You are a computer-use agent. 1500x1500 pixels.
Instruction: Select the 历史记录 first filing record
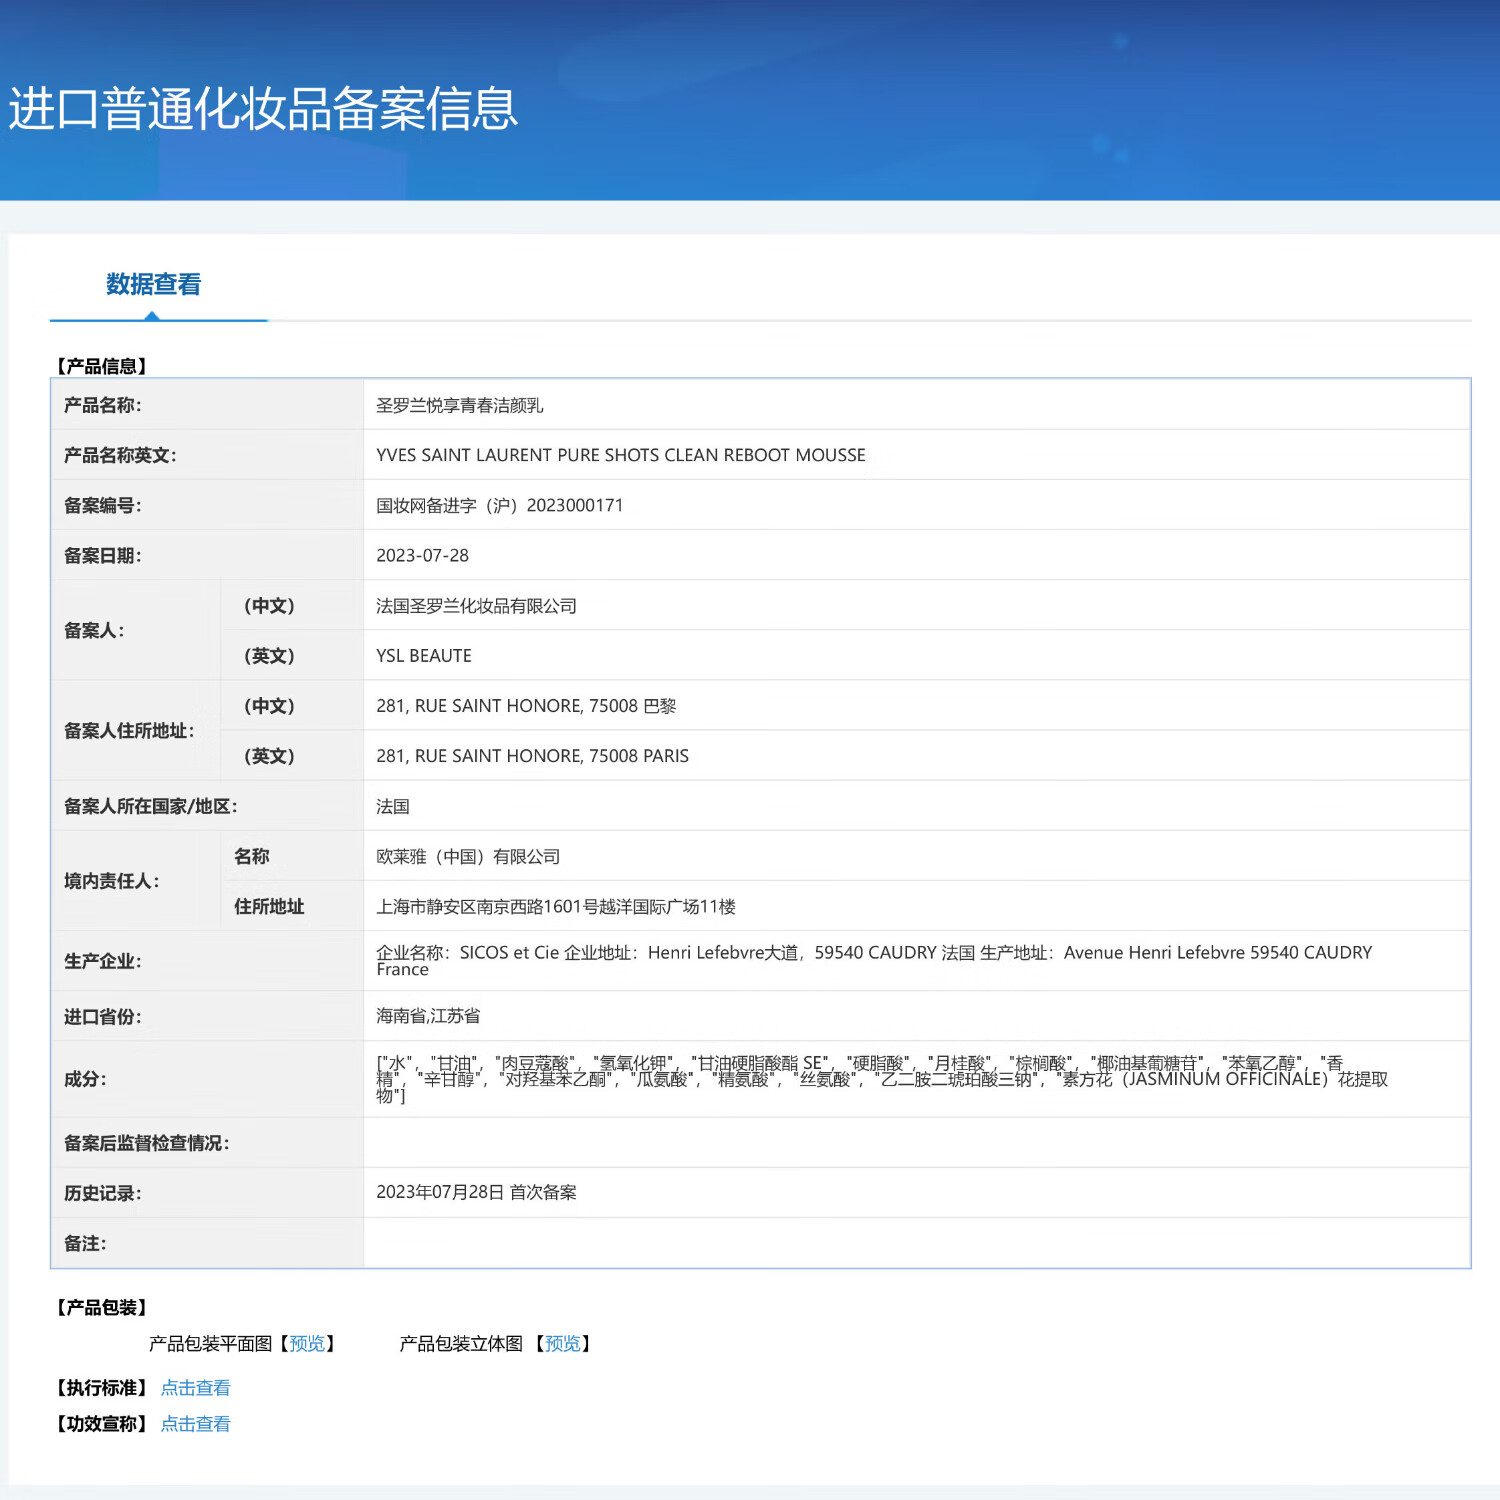478,1192
